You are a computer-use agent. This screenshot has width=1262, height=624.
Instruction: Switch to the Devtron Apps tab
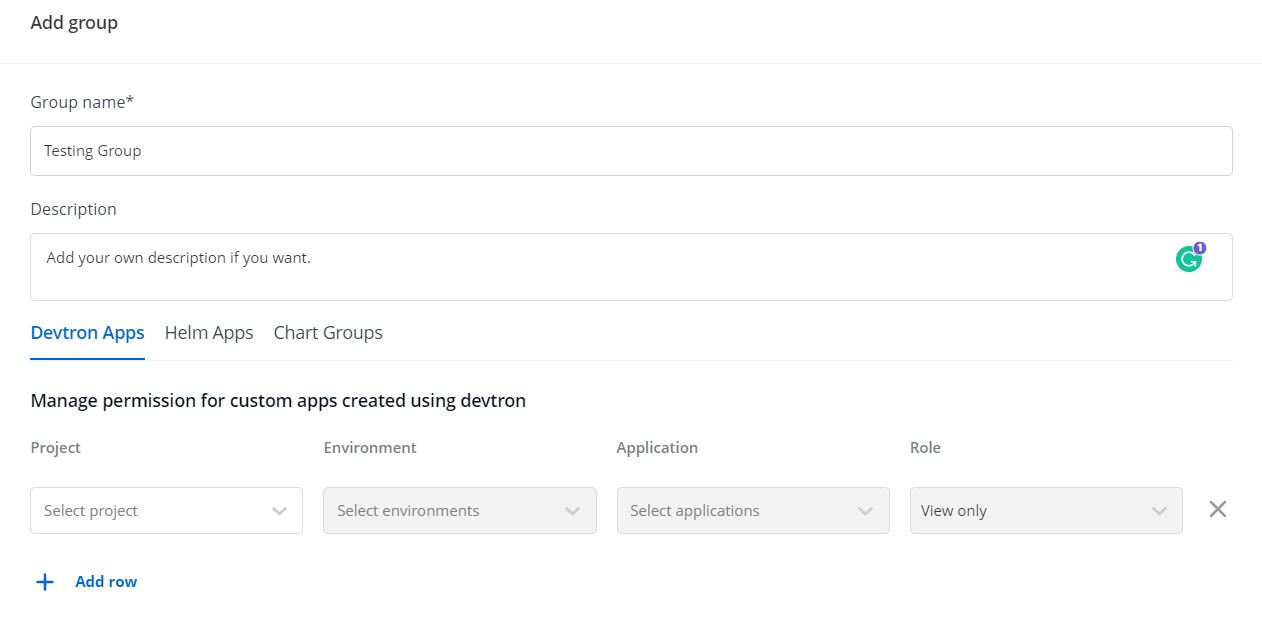coord(87,333)
